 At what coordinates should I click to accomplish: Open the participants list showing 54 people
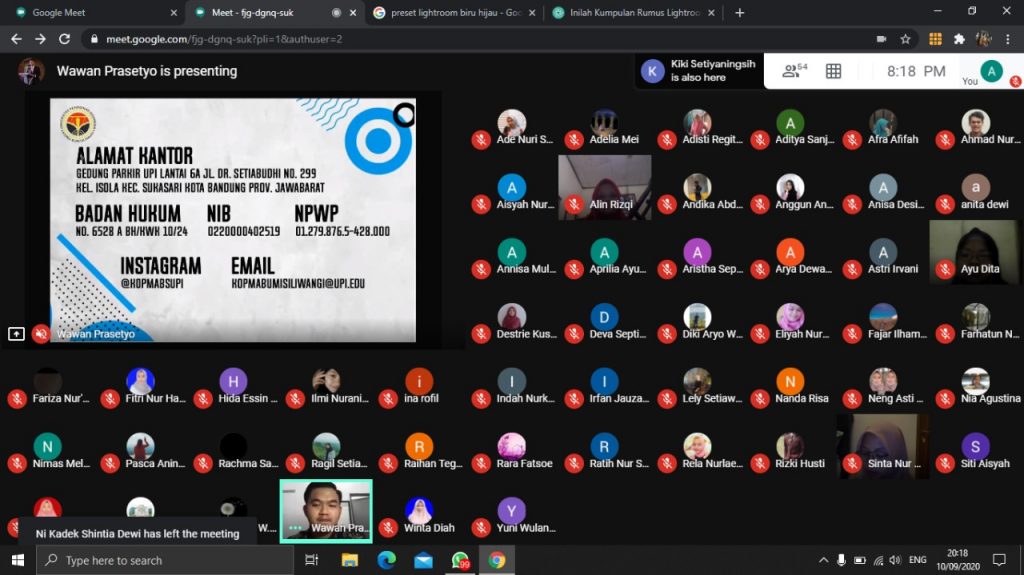[795, 71]
